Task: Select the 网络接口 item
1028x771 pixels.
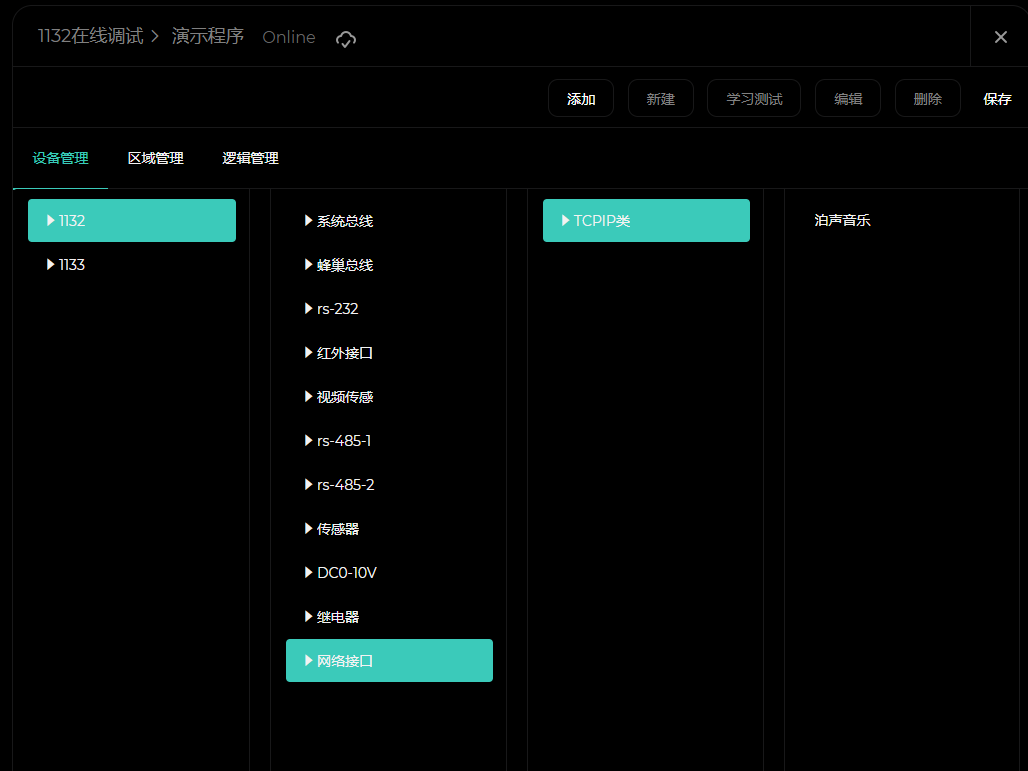Action: pos(389,660)
